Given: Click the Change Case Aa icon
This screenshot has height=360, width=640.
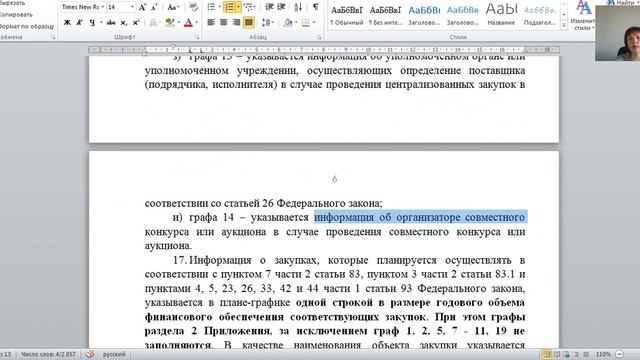Looking at the screenshot, I should click(172, 7).
